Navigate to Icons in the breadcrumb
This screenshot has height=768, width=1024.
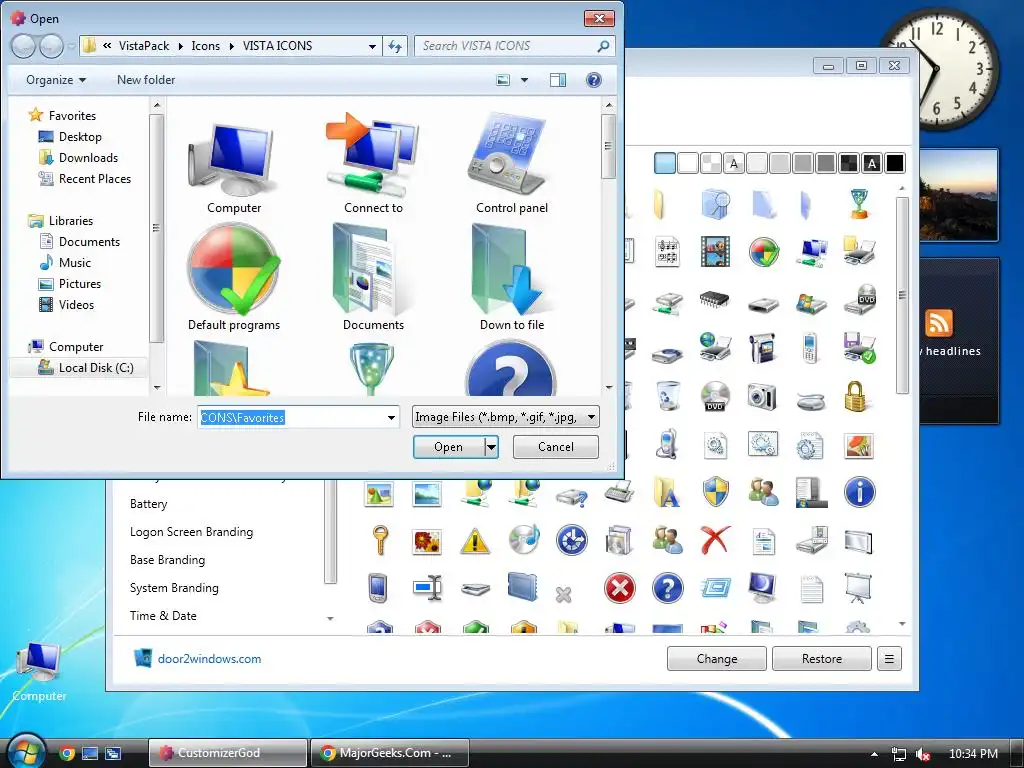click(x=205, y=46)
